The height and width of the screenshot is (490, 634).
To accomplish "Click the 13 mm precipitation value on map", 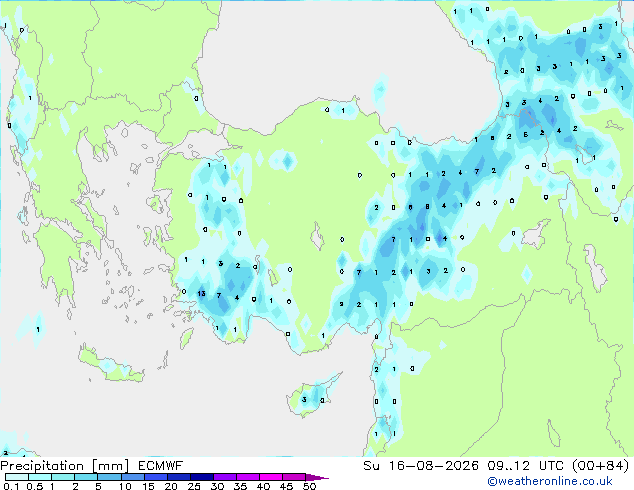I will pyautogui.click(x=201, y=294).
